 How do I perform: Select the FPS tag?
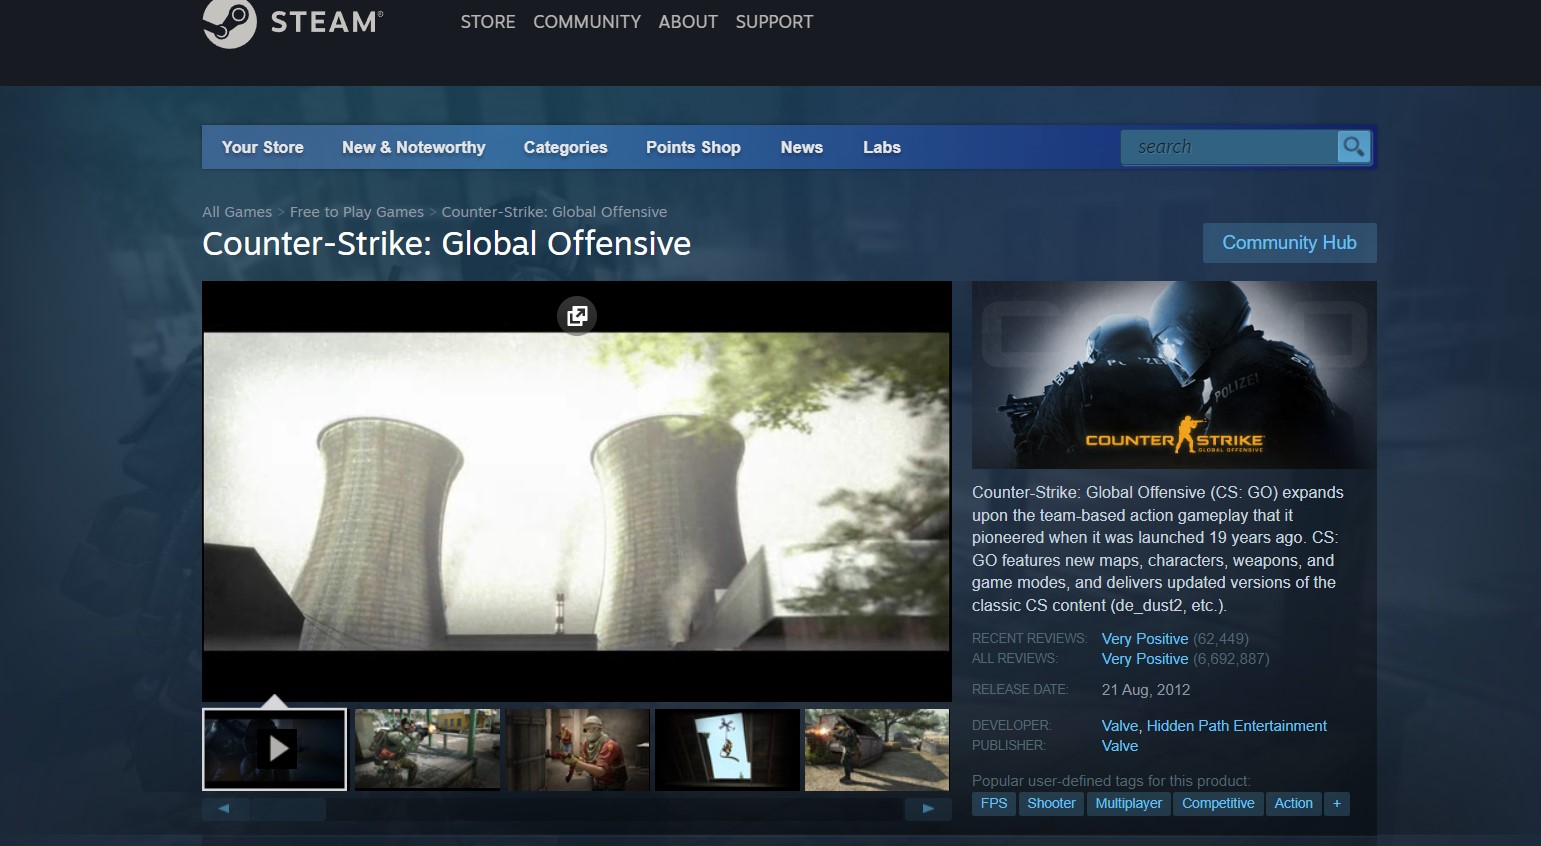(994, 803)
